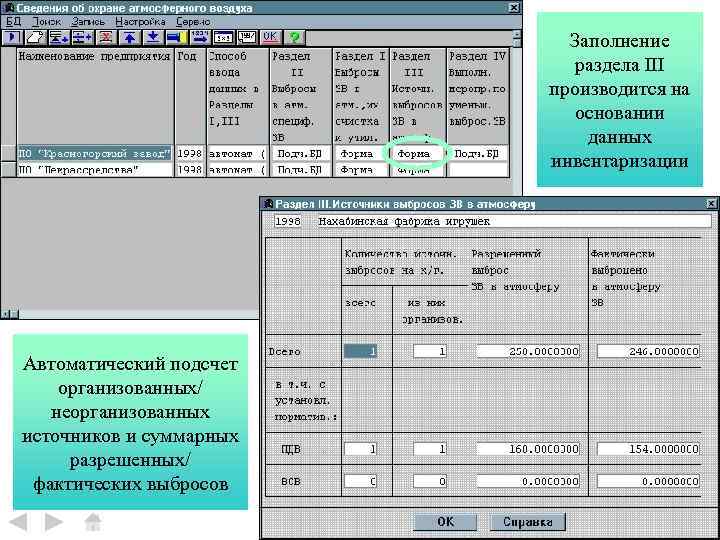Click the Наименование предприятия column header
This screenshot has height=540, width=720.
(x=95, y=96)
